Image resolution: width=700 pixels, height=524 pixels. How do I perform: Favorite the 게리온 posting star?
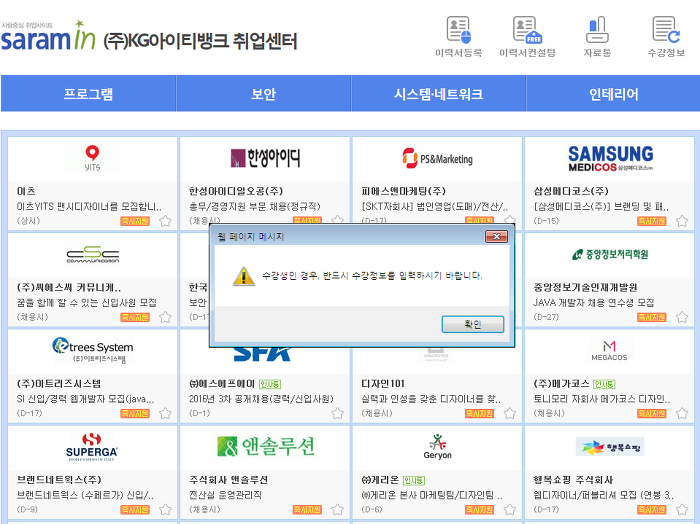(x=510, y=509)
